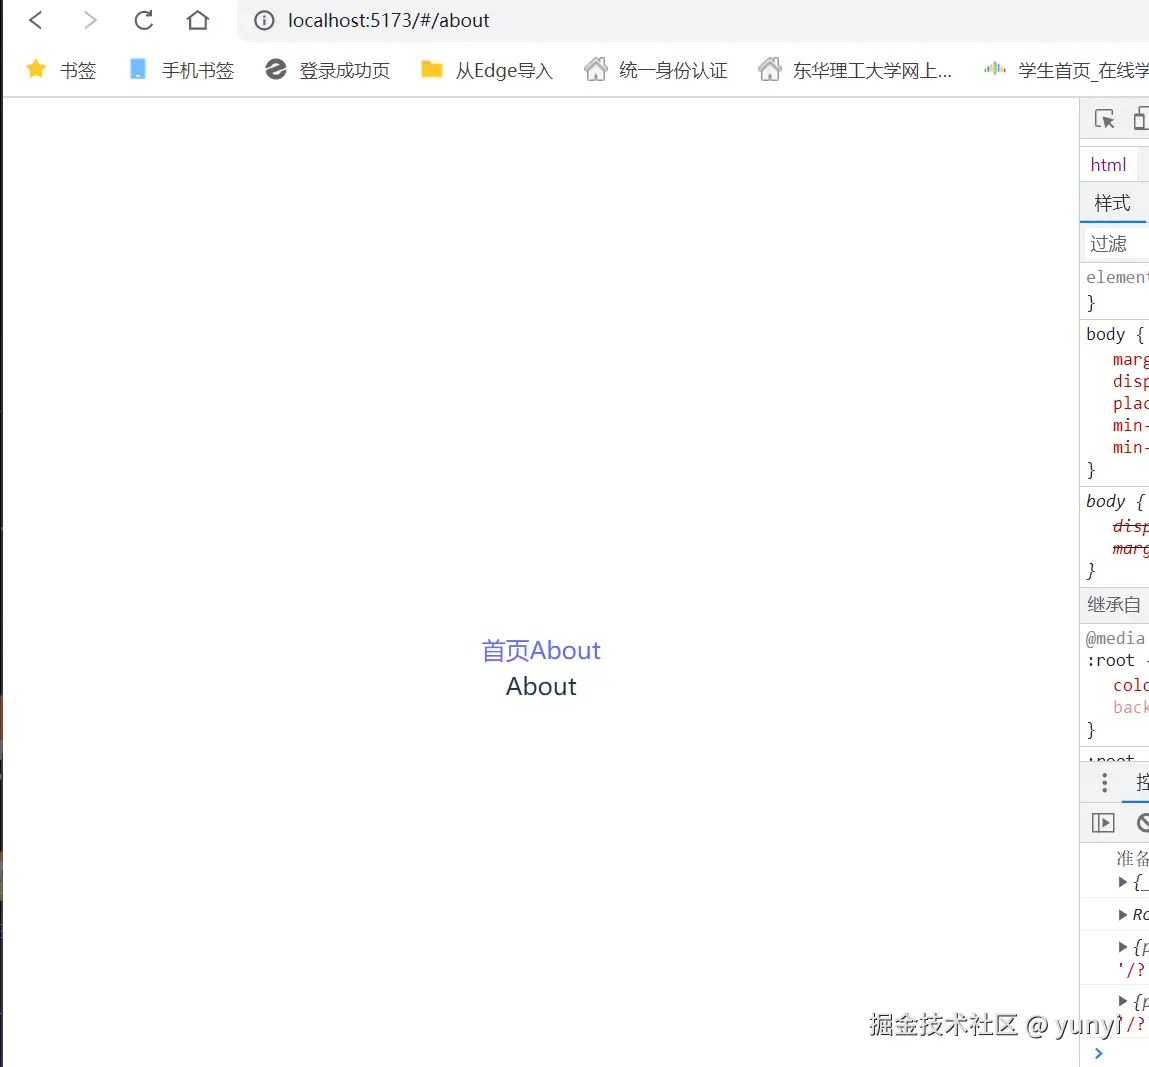Viewport: 1149px width, 1067px height.
Task: Click the :root rule selector
Action: point(1110,660)
